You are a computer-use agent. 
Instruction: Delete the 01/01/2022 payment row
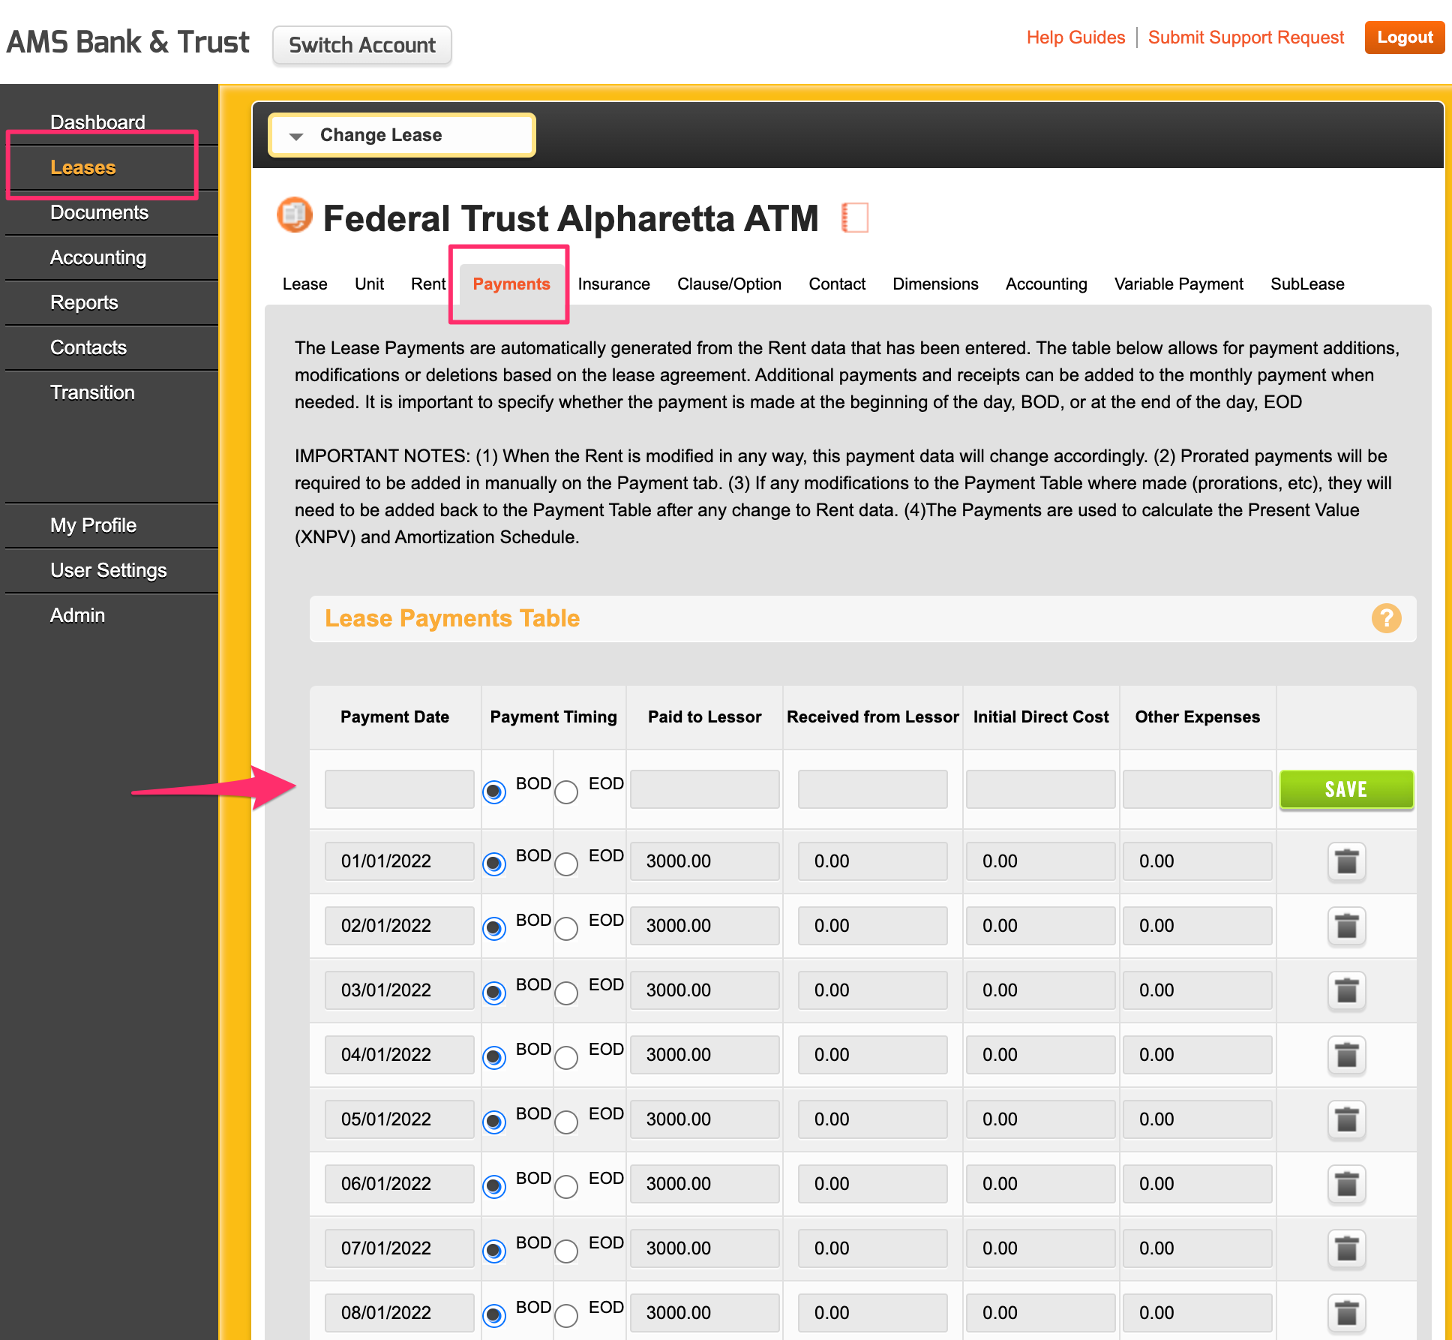(x=1346, y=862)
